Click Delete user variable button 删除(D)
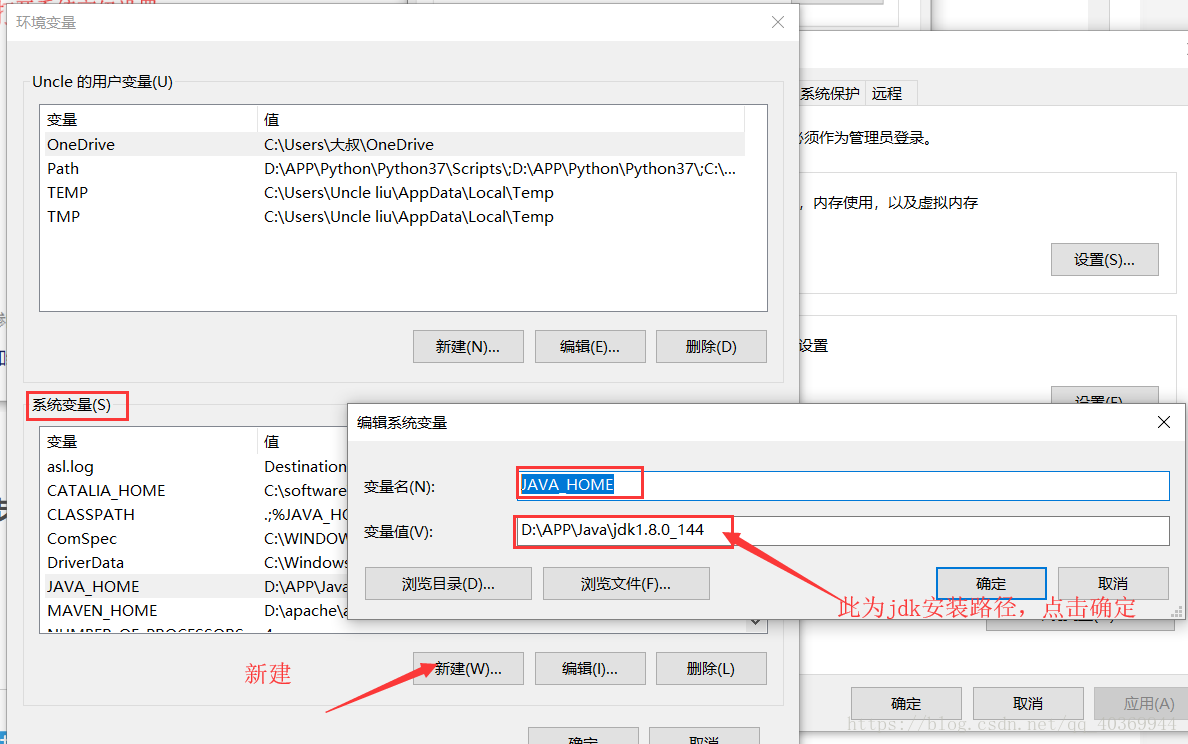Viewport: 1188px width, 744px height. coord(711,347)
